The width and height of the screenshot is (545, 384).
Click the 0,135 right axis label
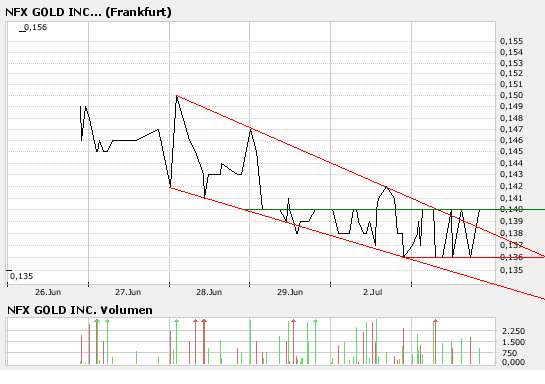pyautogui.click(x=511, y=270)
